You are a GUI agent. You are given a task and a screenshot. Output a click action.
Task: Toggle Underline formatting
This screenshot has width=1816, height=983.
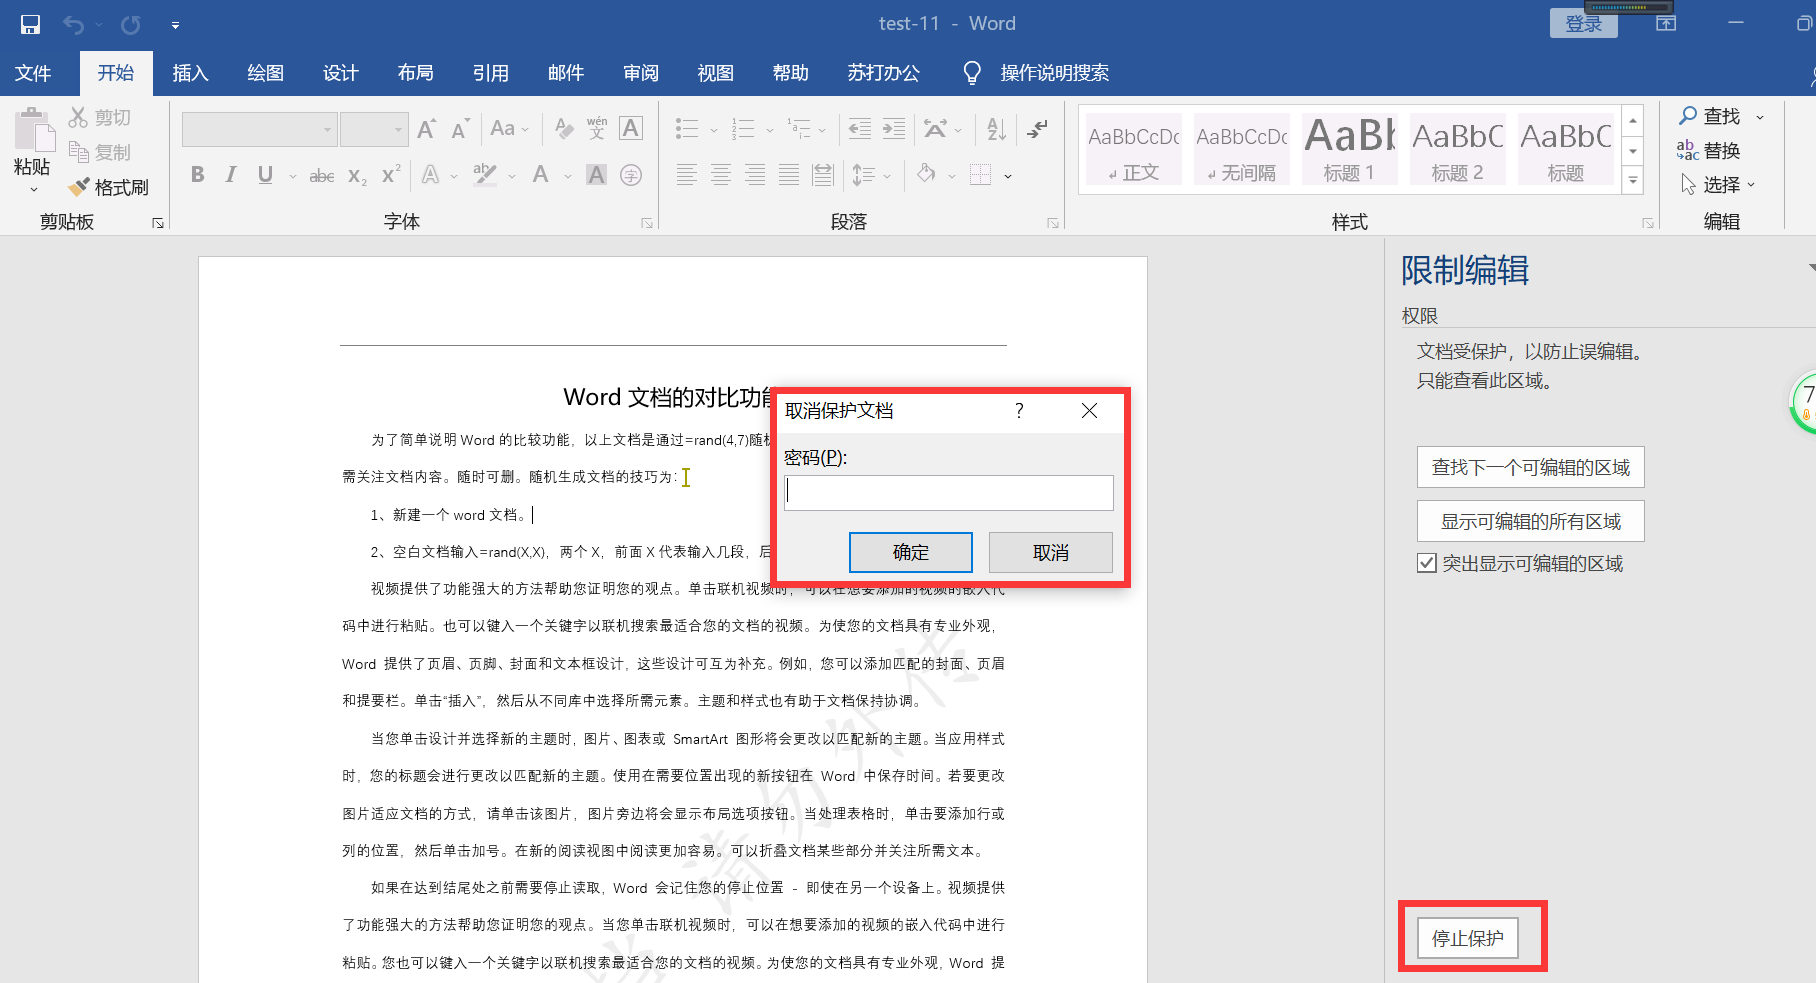click(x=265, y=175)
